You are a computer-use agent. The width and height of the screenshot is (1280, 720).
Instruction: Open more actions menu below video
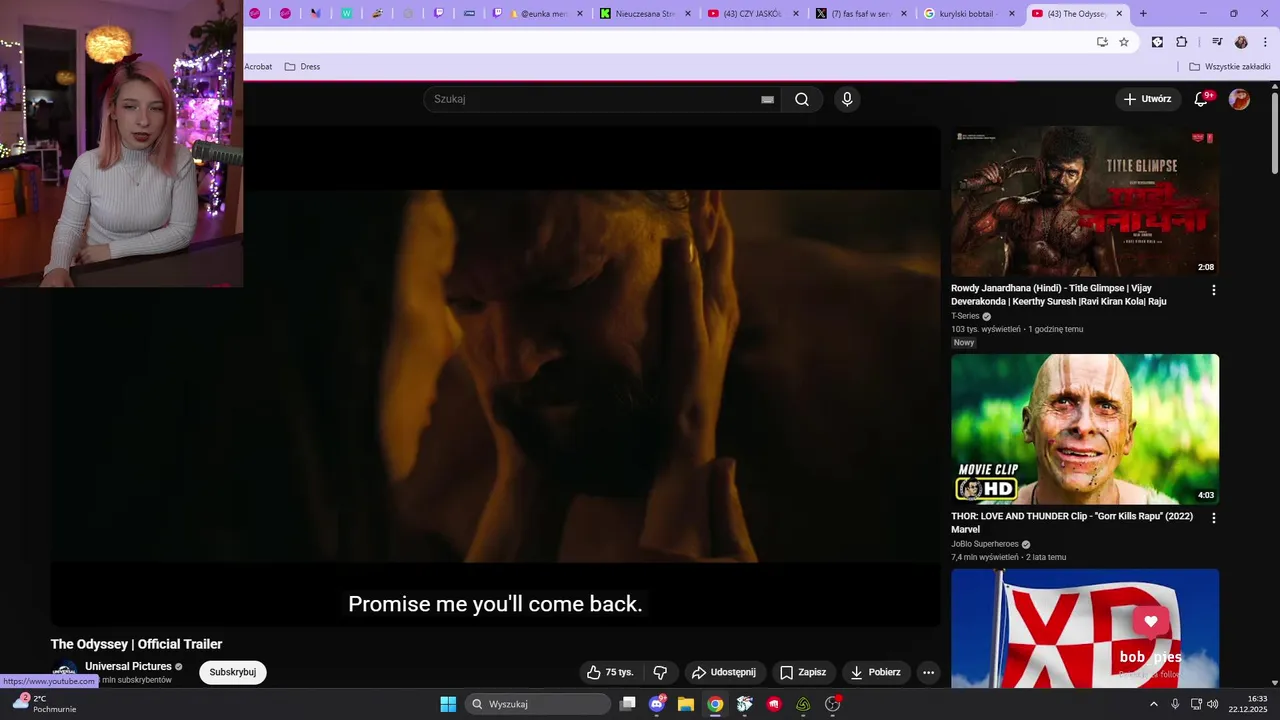tap(928, 672)
